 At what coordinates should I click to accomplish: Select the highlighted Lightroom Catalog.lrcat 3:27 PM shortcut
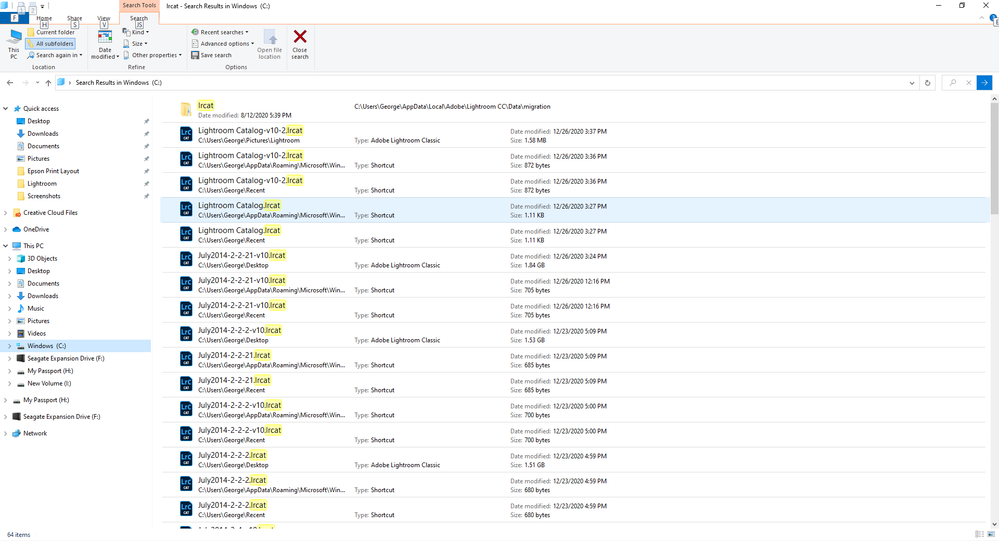coord(573,210)
